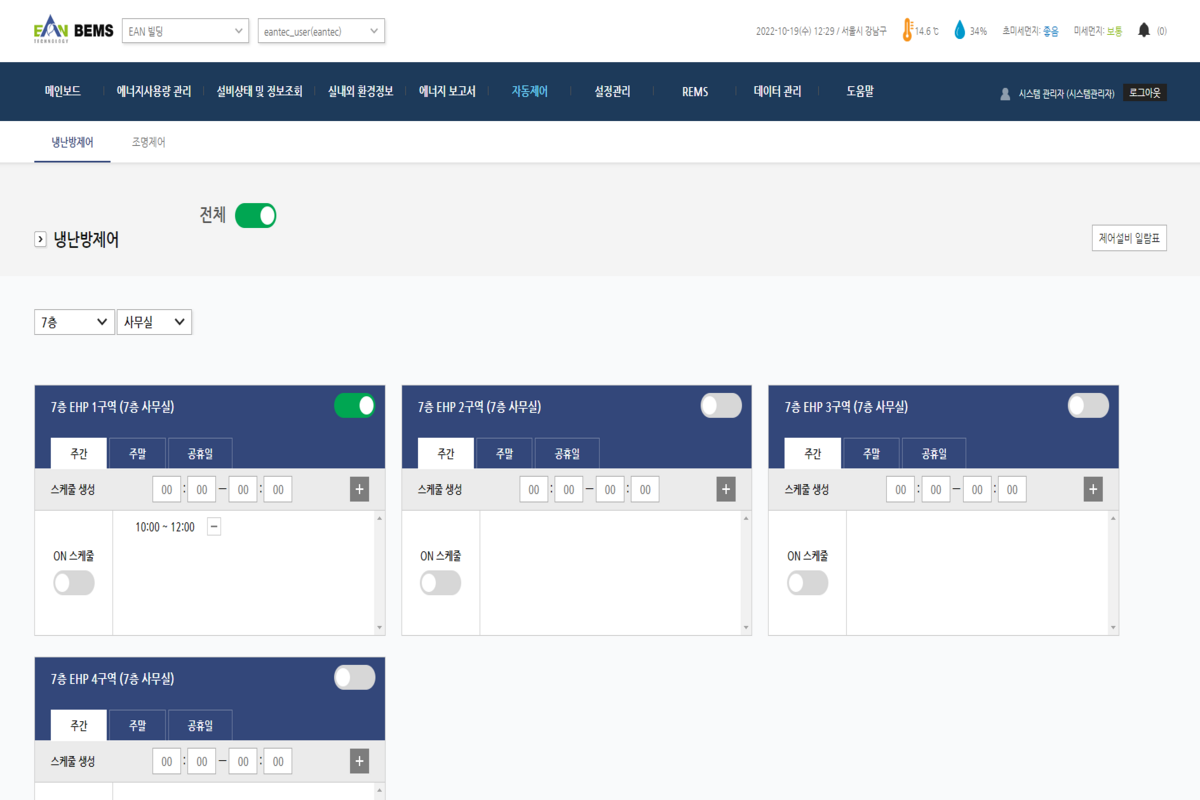
Task: Click the 제어설비 일람표 button
Action: point(1129,238)
